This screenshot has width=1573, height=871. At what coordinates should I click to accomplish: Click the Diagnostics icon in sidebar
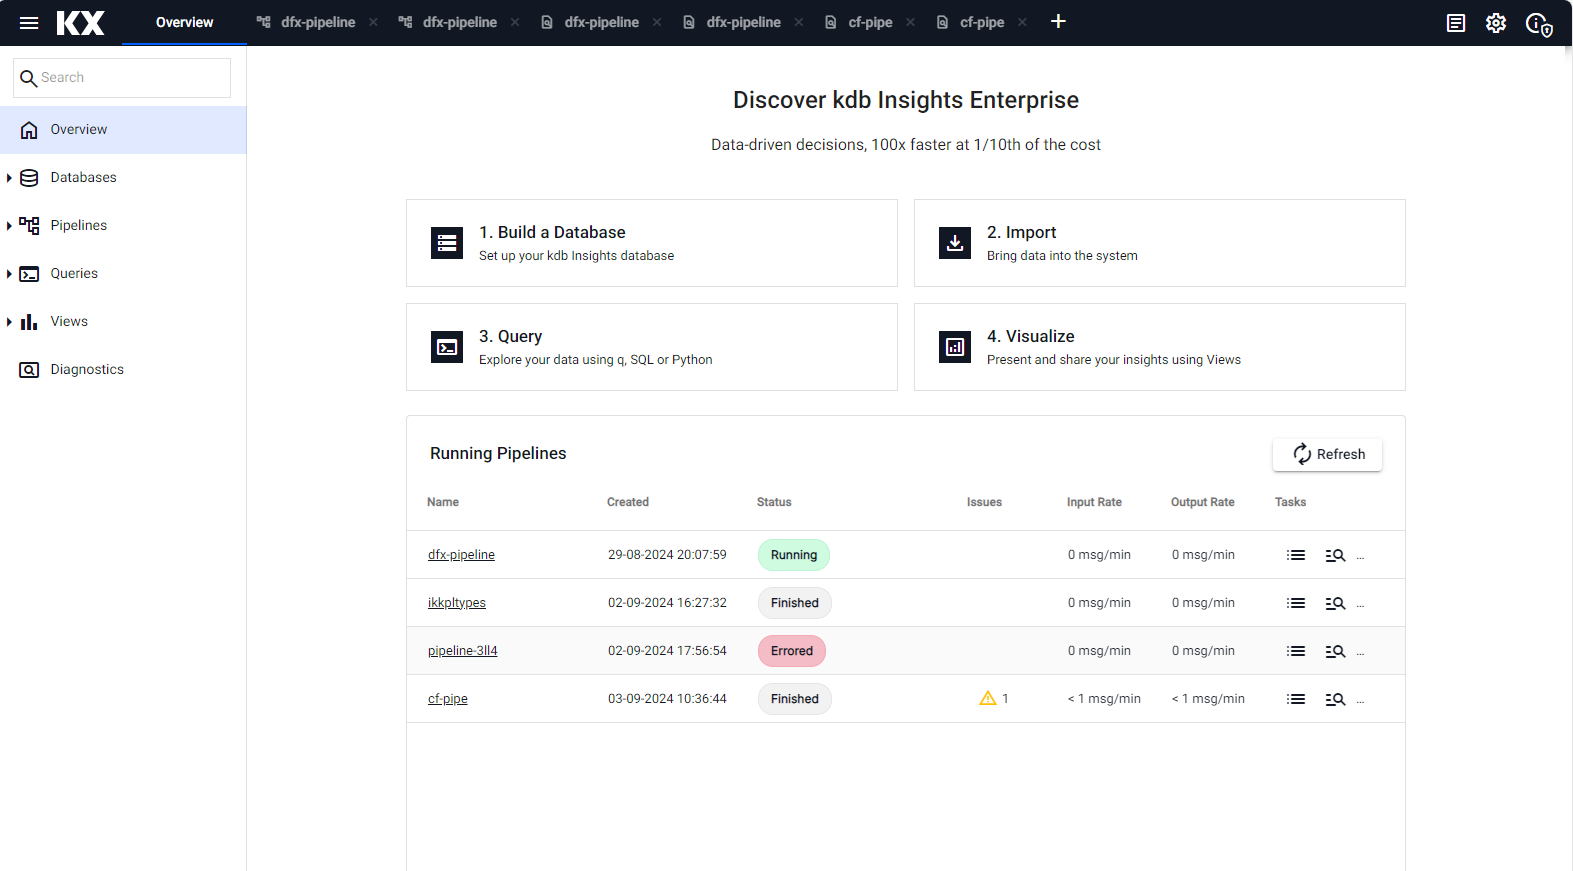tap(29, 370)
